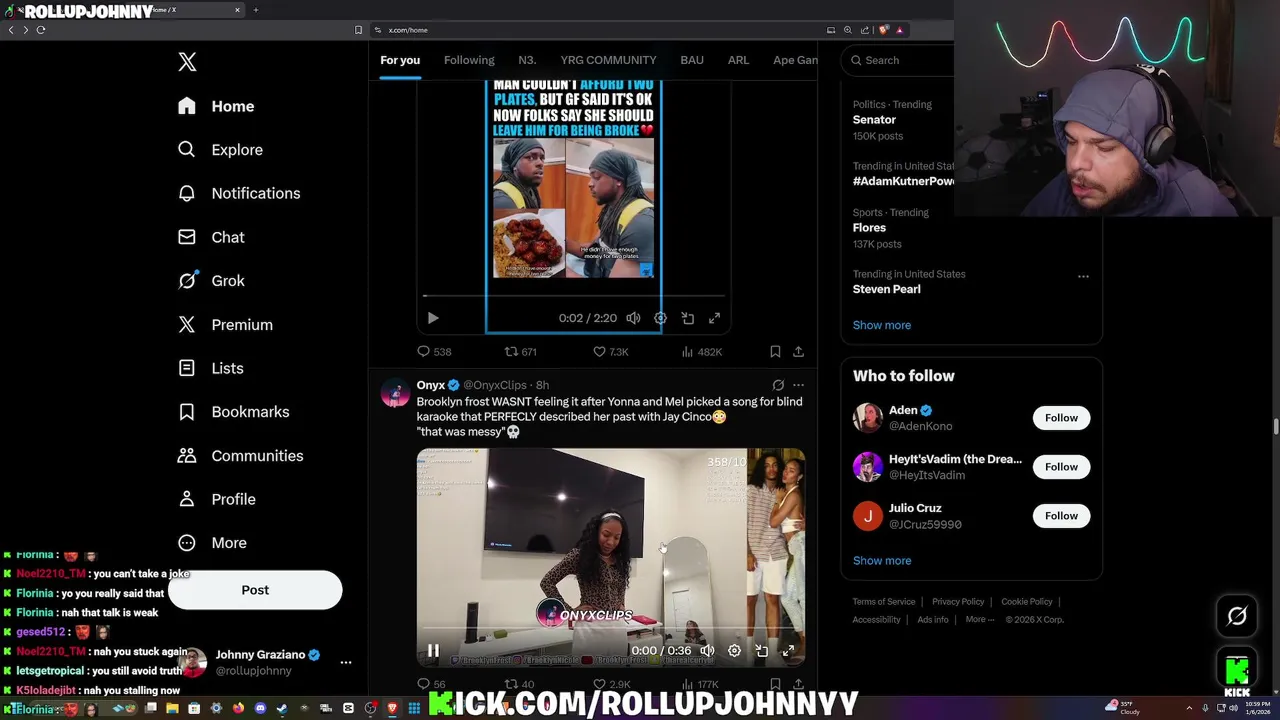Play the top video at 0:02
Screen dimensions: 1280x720
pos(433,318)
